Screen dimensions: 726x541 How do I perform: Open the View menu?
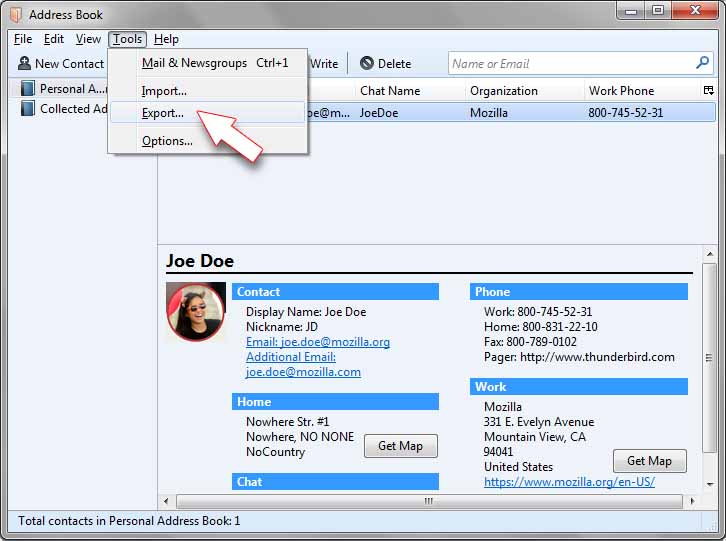click(88, 39)
